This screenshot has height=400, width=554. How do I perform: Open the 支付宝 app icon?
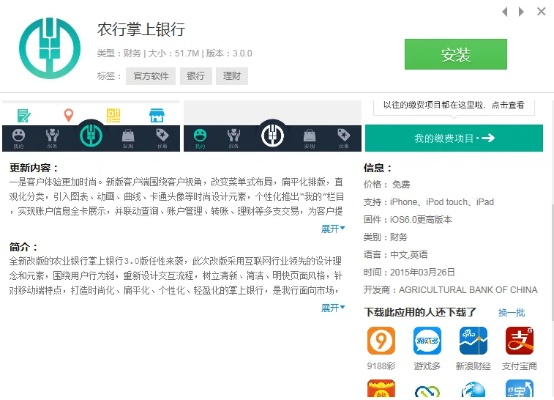coord(519,341)
